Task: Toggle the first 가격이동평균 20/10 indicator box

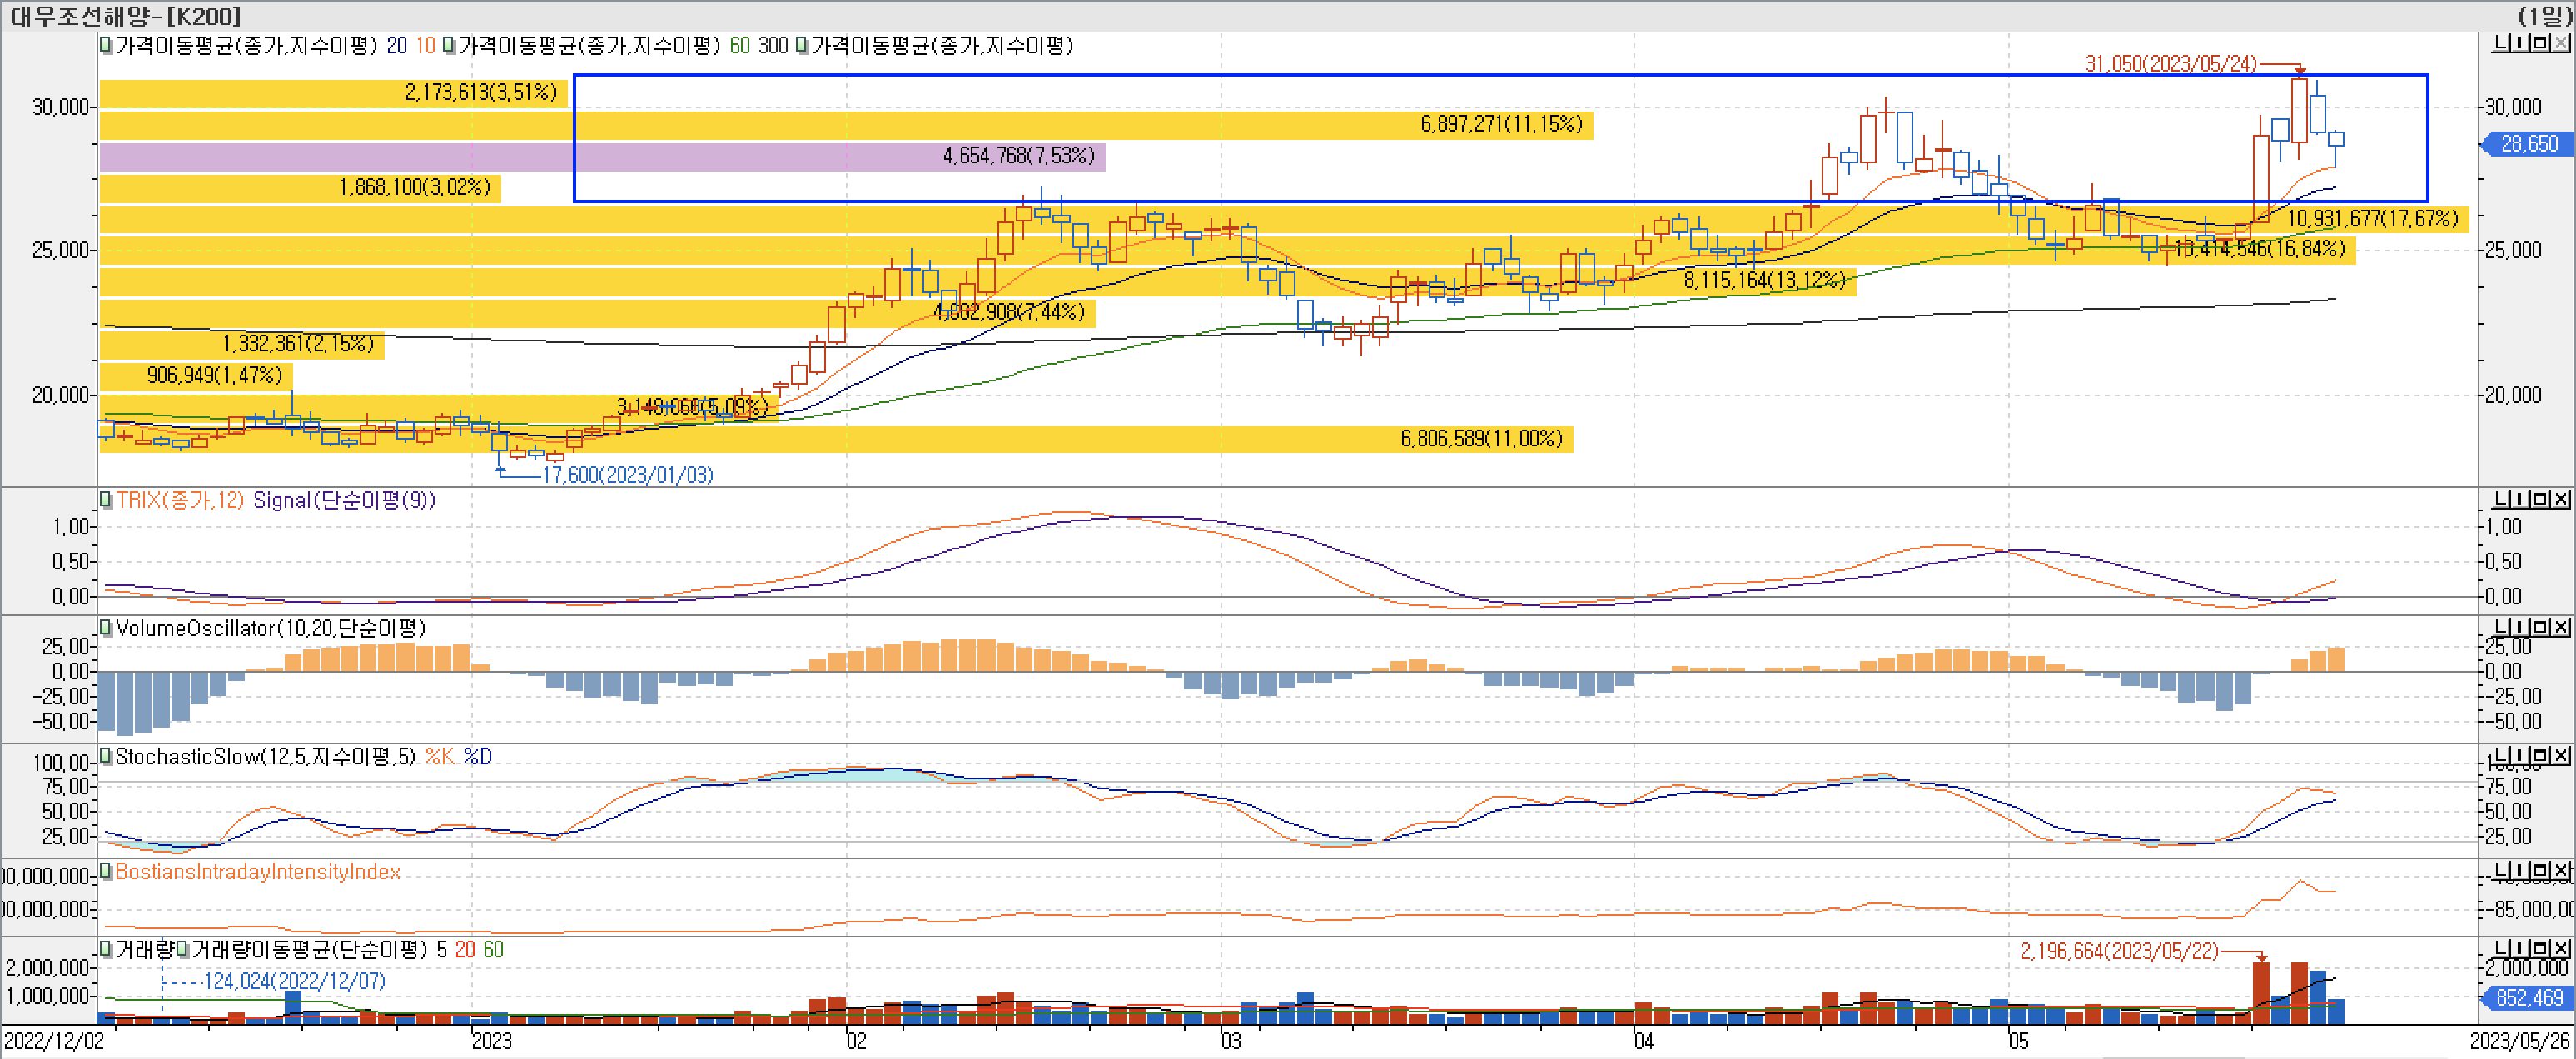Action: tap(105, 45)
